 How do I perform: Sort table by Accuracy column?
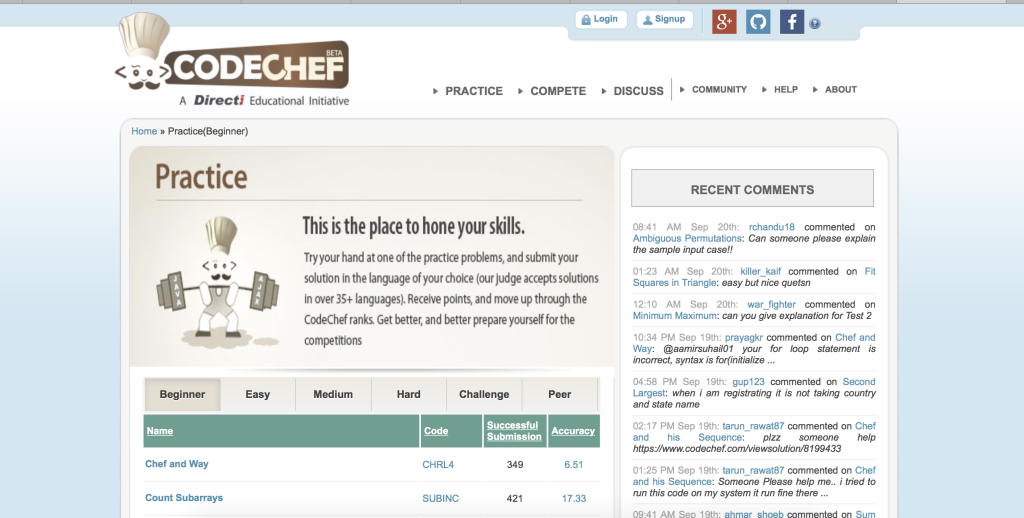coord(573,431)
